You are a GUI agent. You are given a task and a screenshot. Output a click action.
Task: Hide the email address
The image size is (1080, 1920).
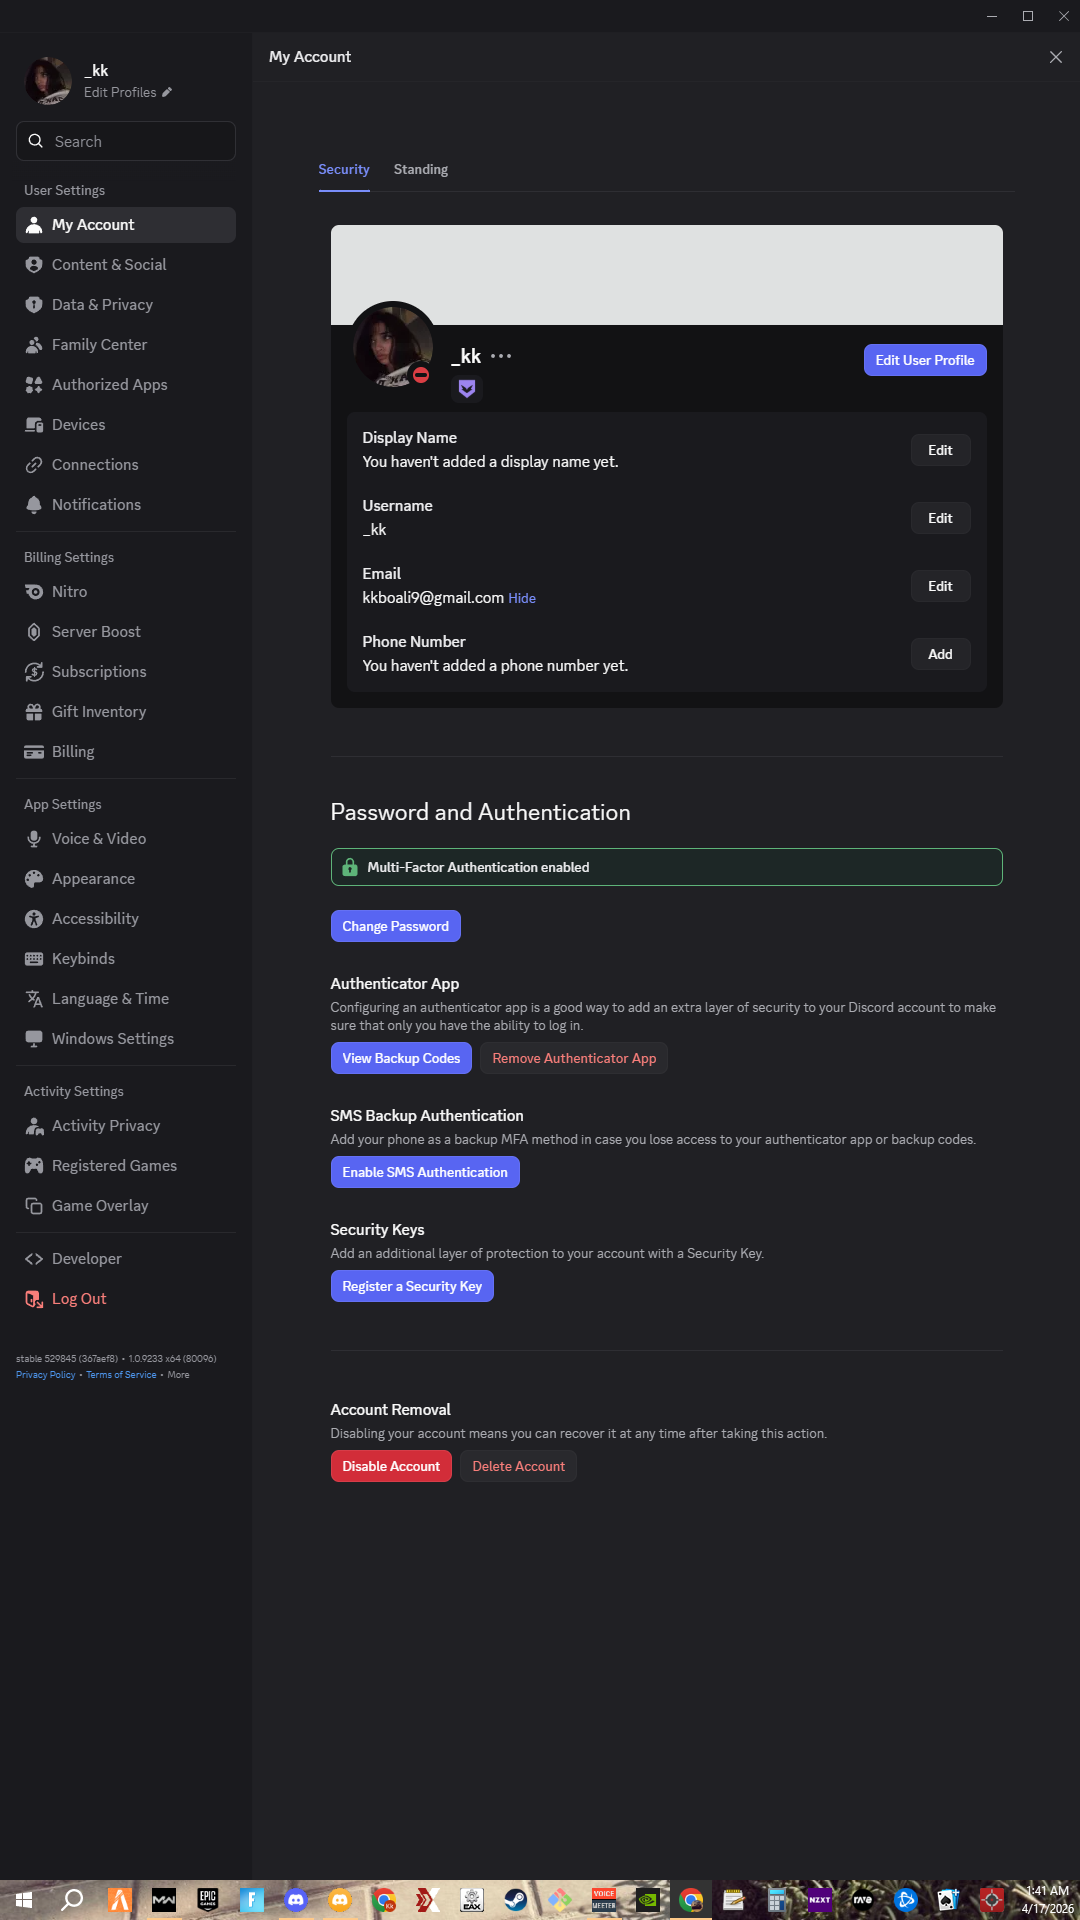[522, 598]
